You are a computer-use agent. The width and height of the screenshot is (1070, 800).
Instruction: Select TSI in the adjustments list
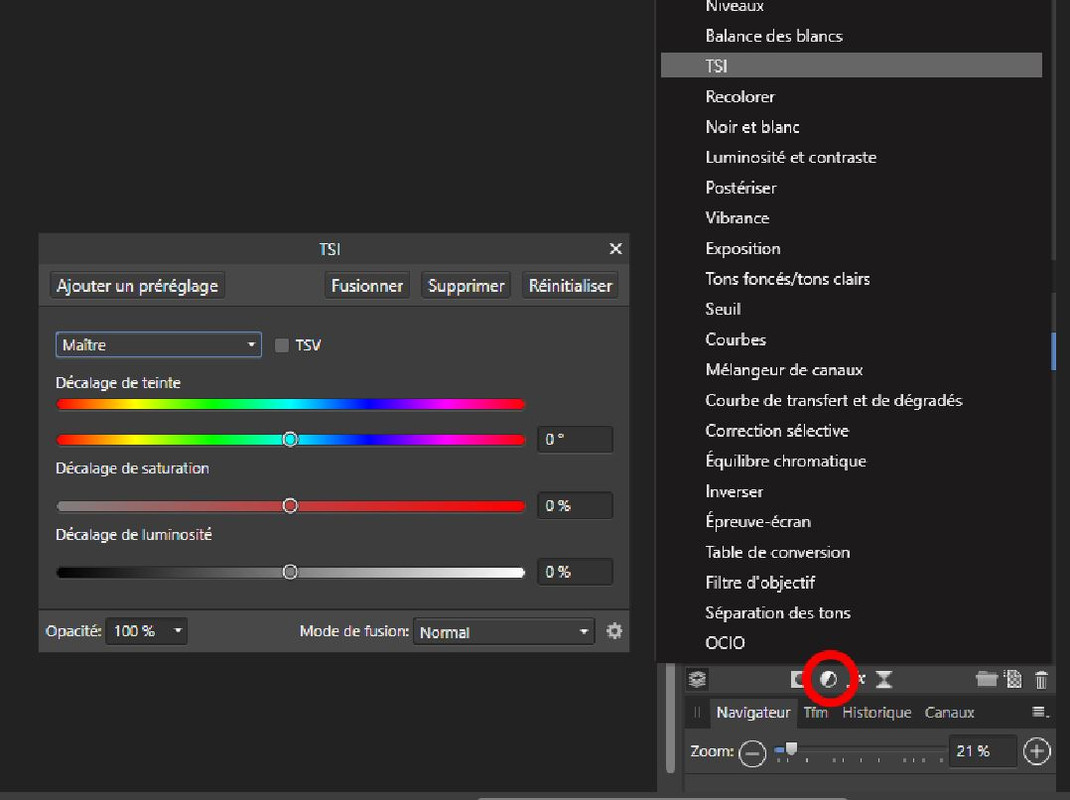(851, 66)
